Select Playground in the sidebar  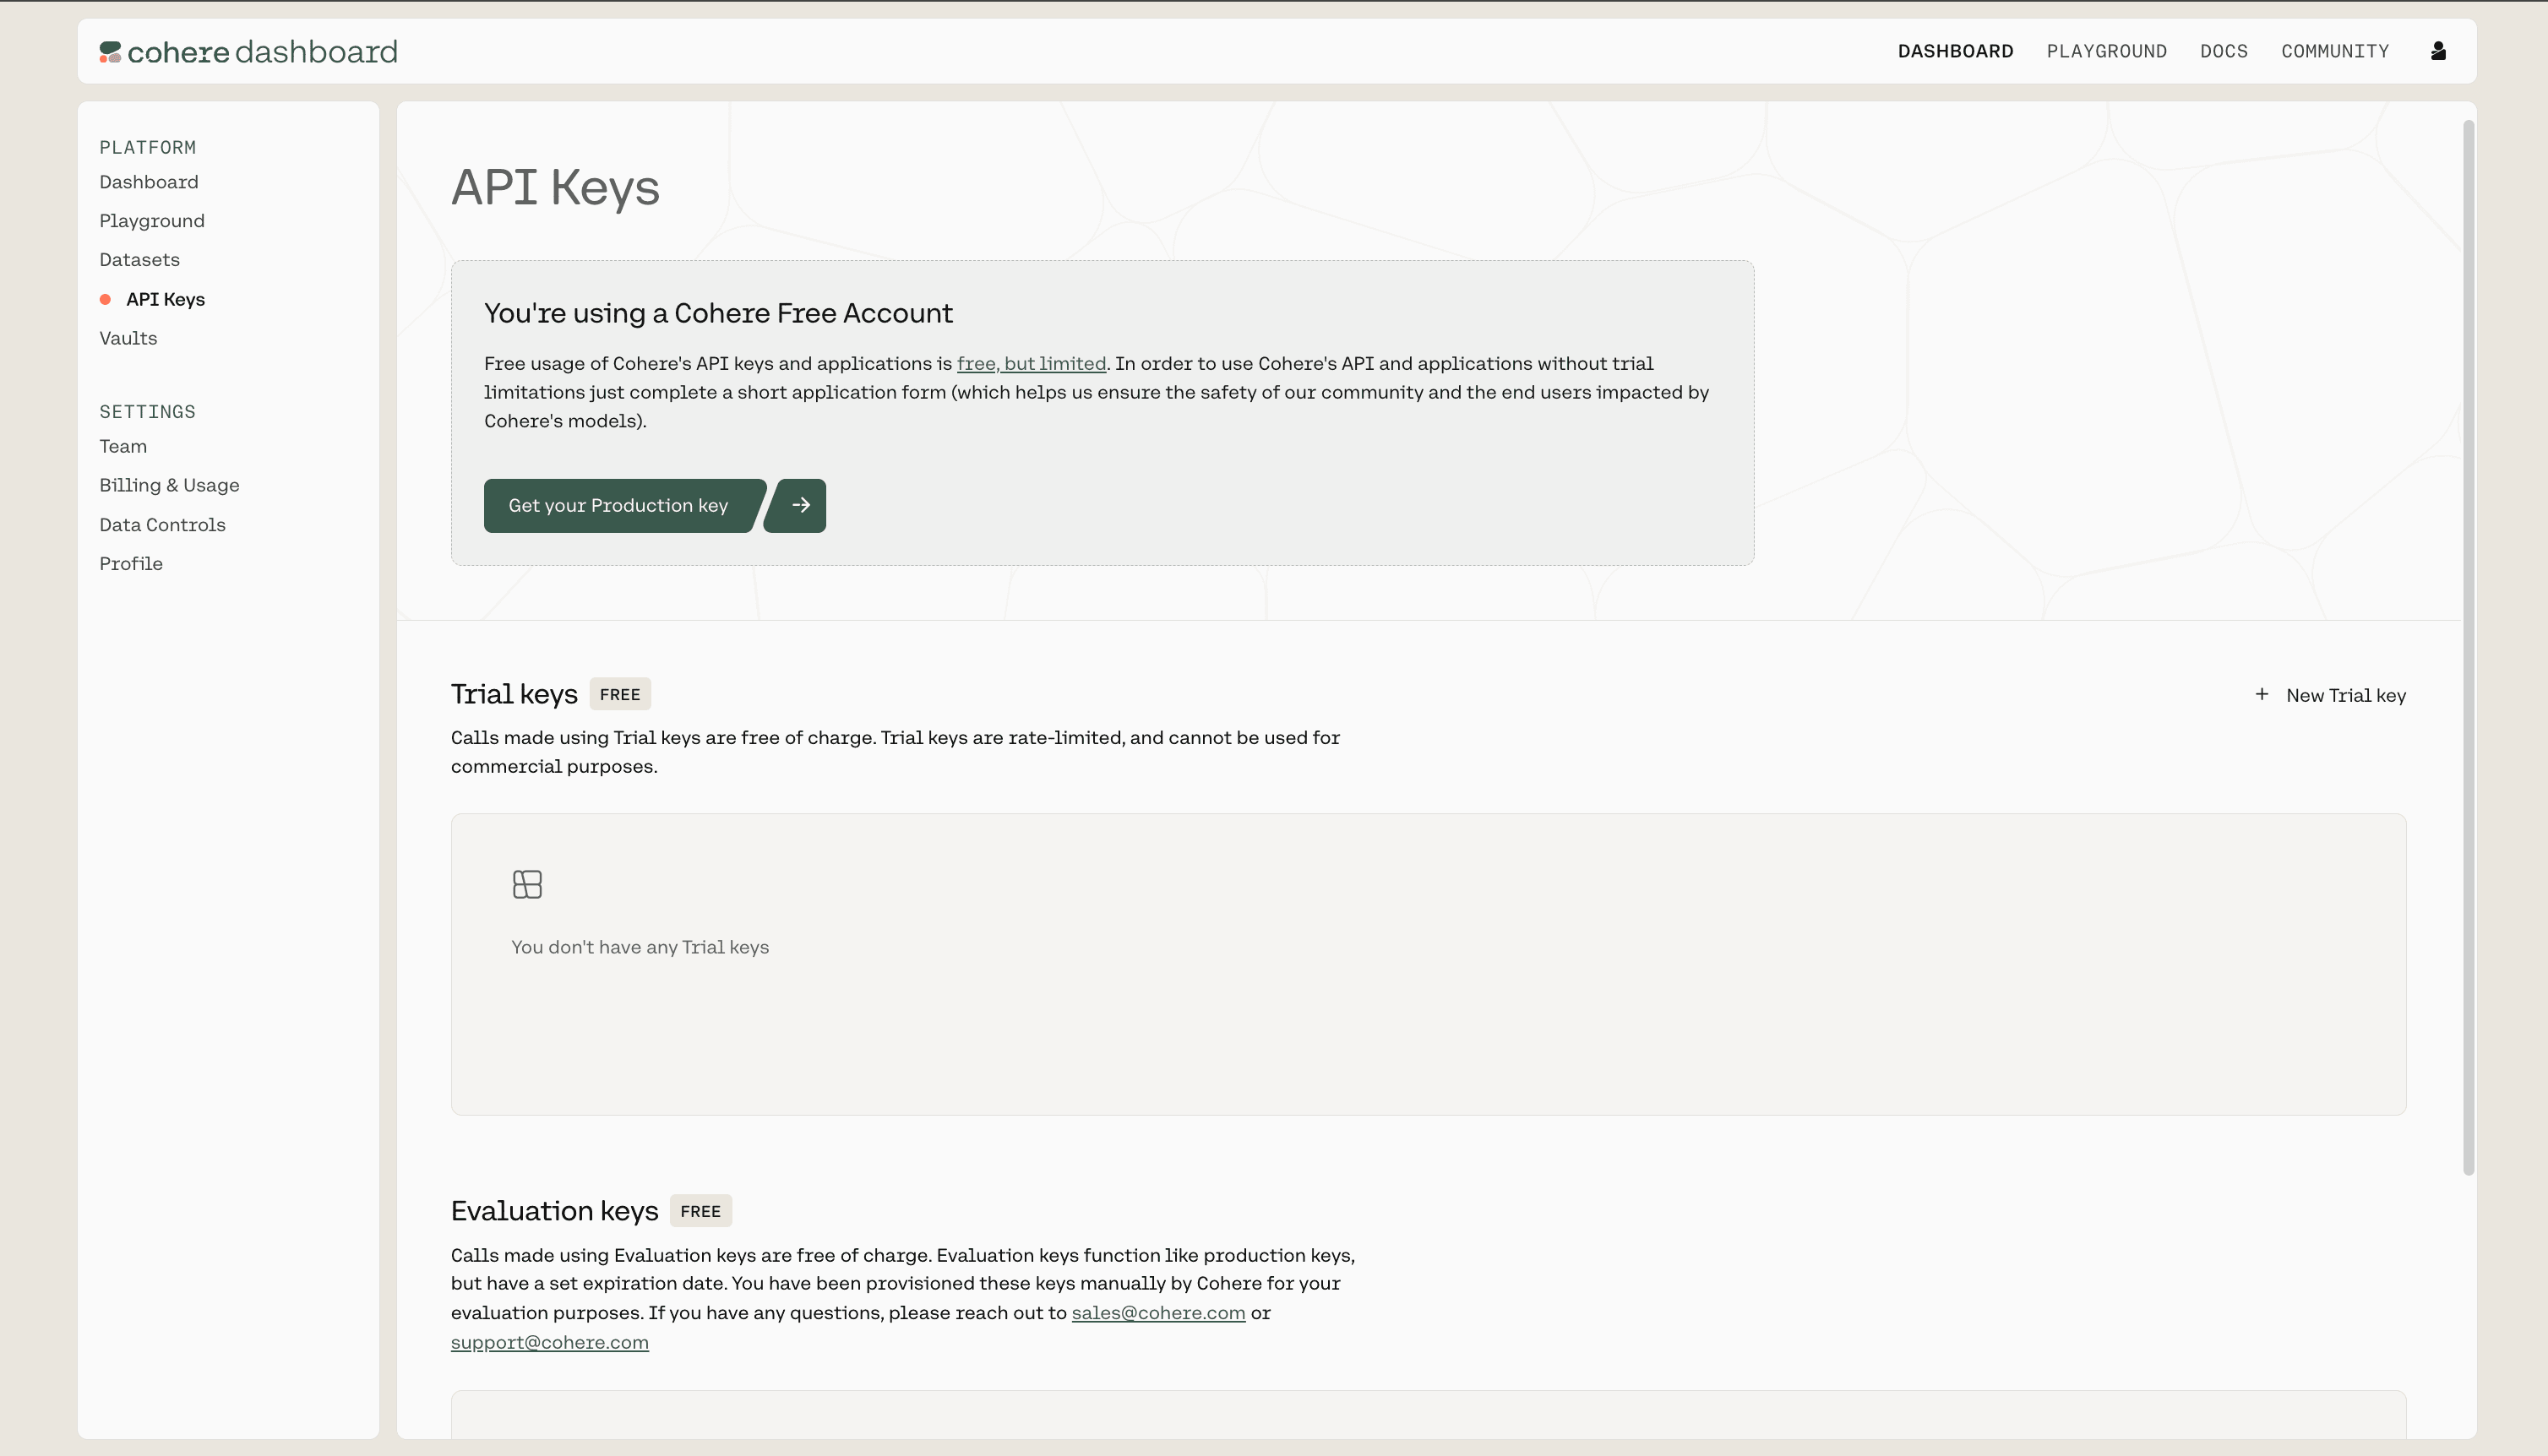pos(152,221)
